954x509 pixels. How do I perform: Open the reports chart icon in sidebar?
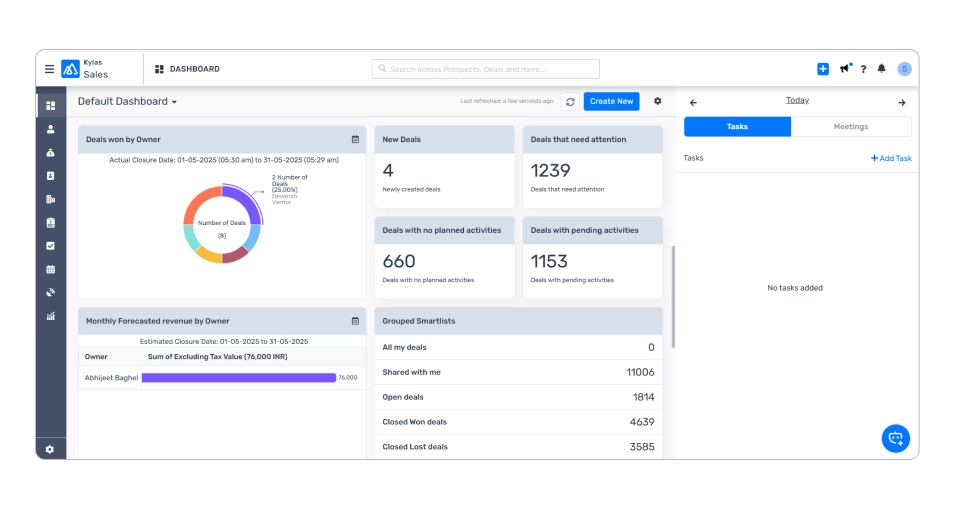point(50,316)
